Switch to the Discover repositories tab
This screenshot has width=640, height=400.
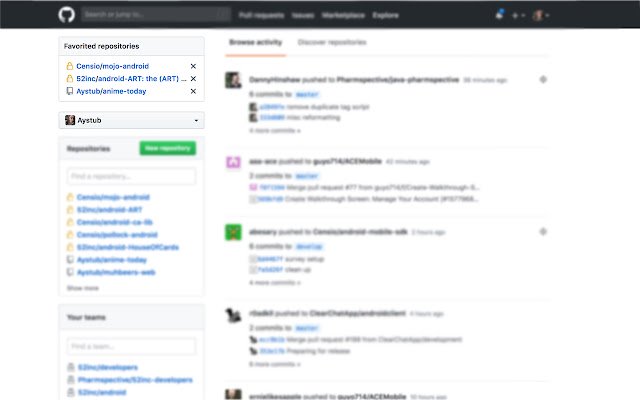tap(332, 42)
